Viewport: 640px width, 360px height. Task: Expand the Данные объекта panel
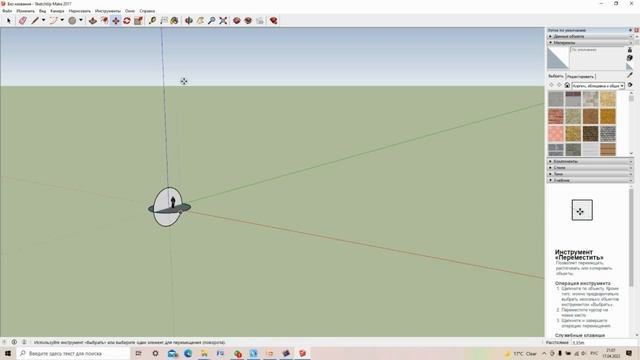click(590, 36)
